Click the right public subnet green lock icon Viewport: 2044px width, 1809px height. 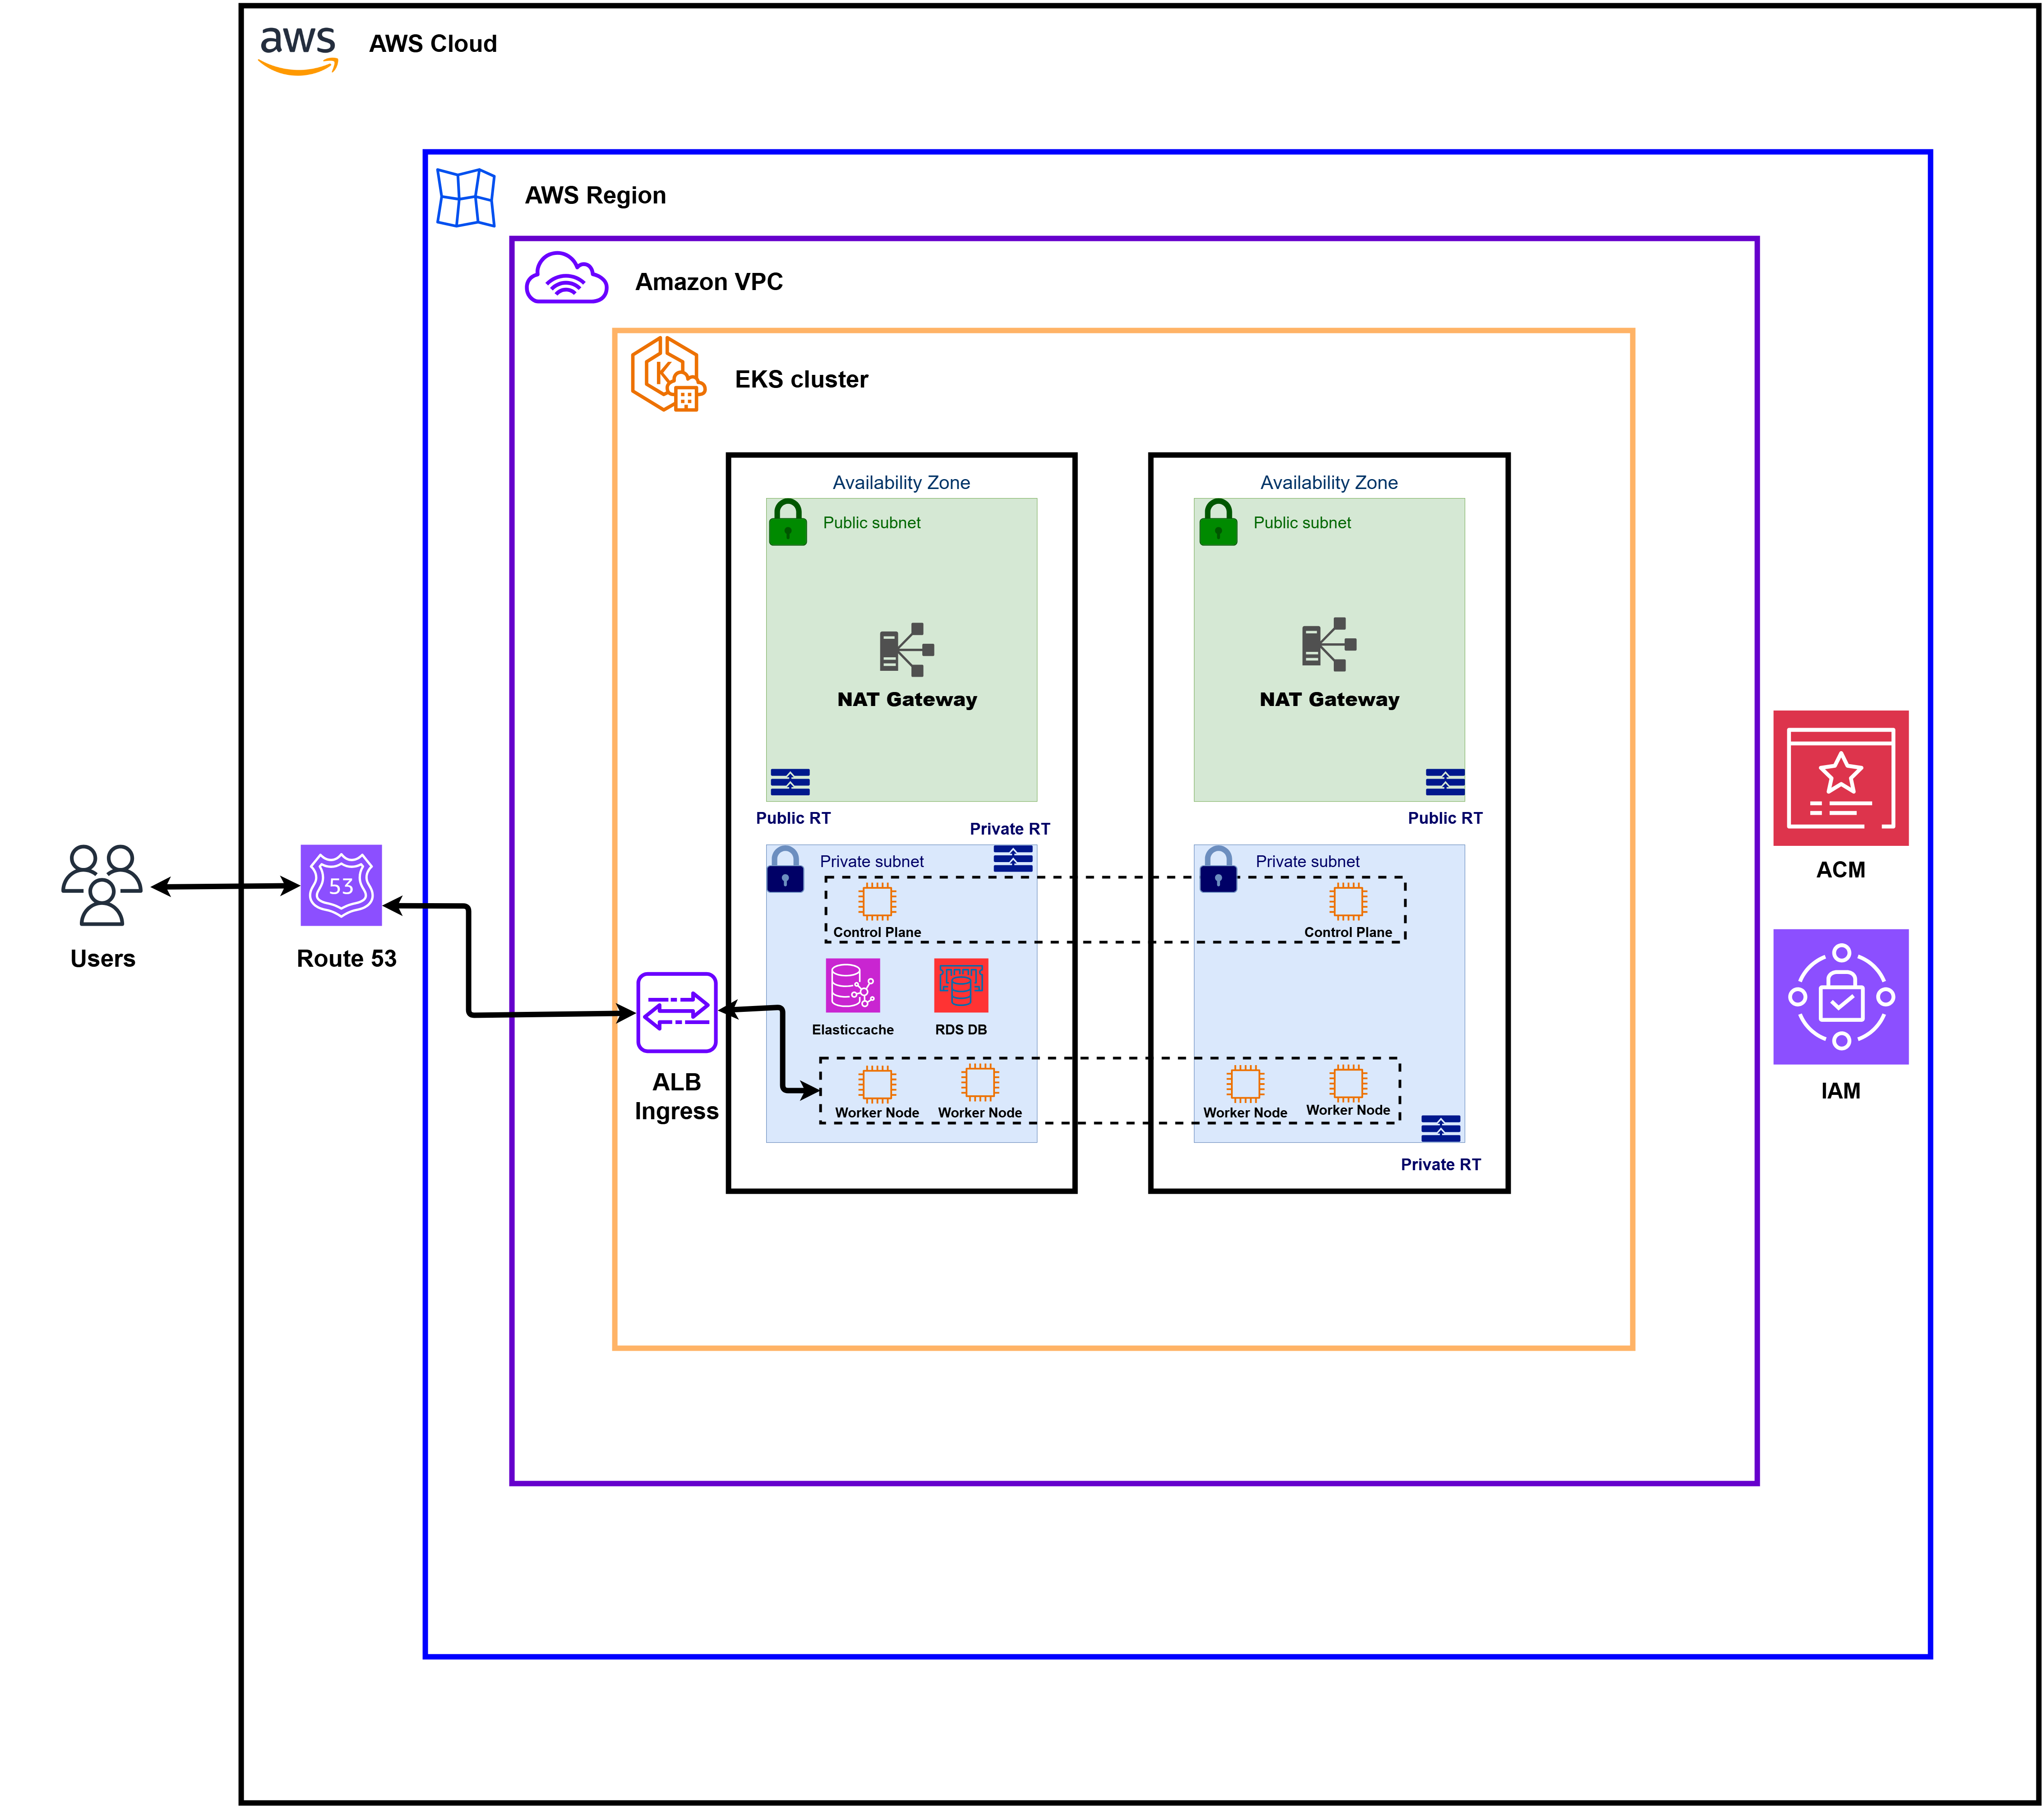point(1218,522)
